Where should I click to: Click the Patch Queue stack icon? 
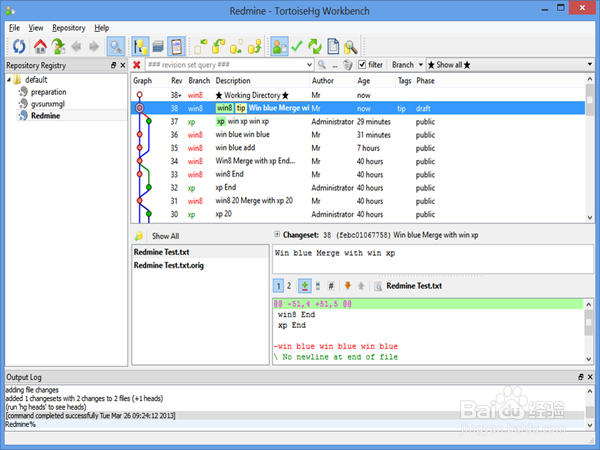158,47
